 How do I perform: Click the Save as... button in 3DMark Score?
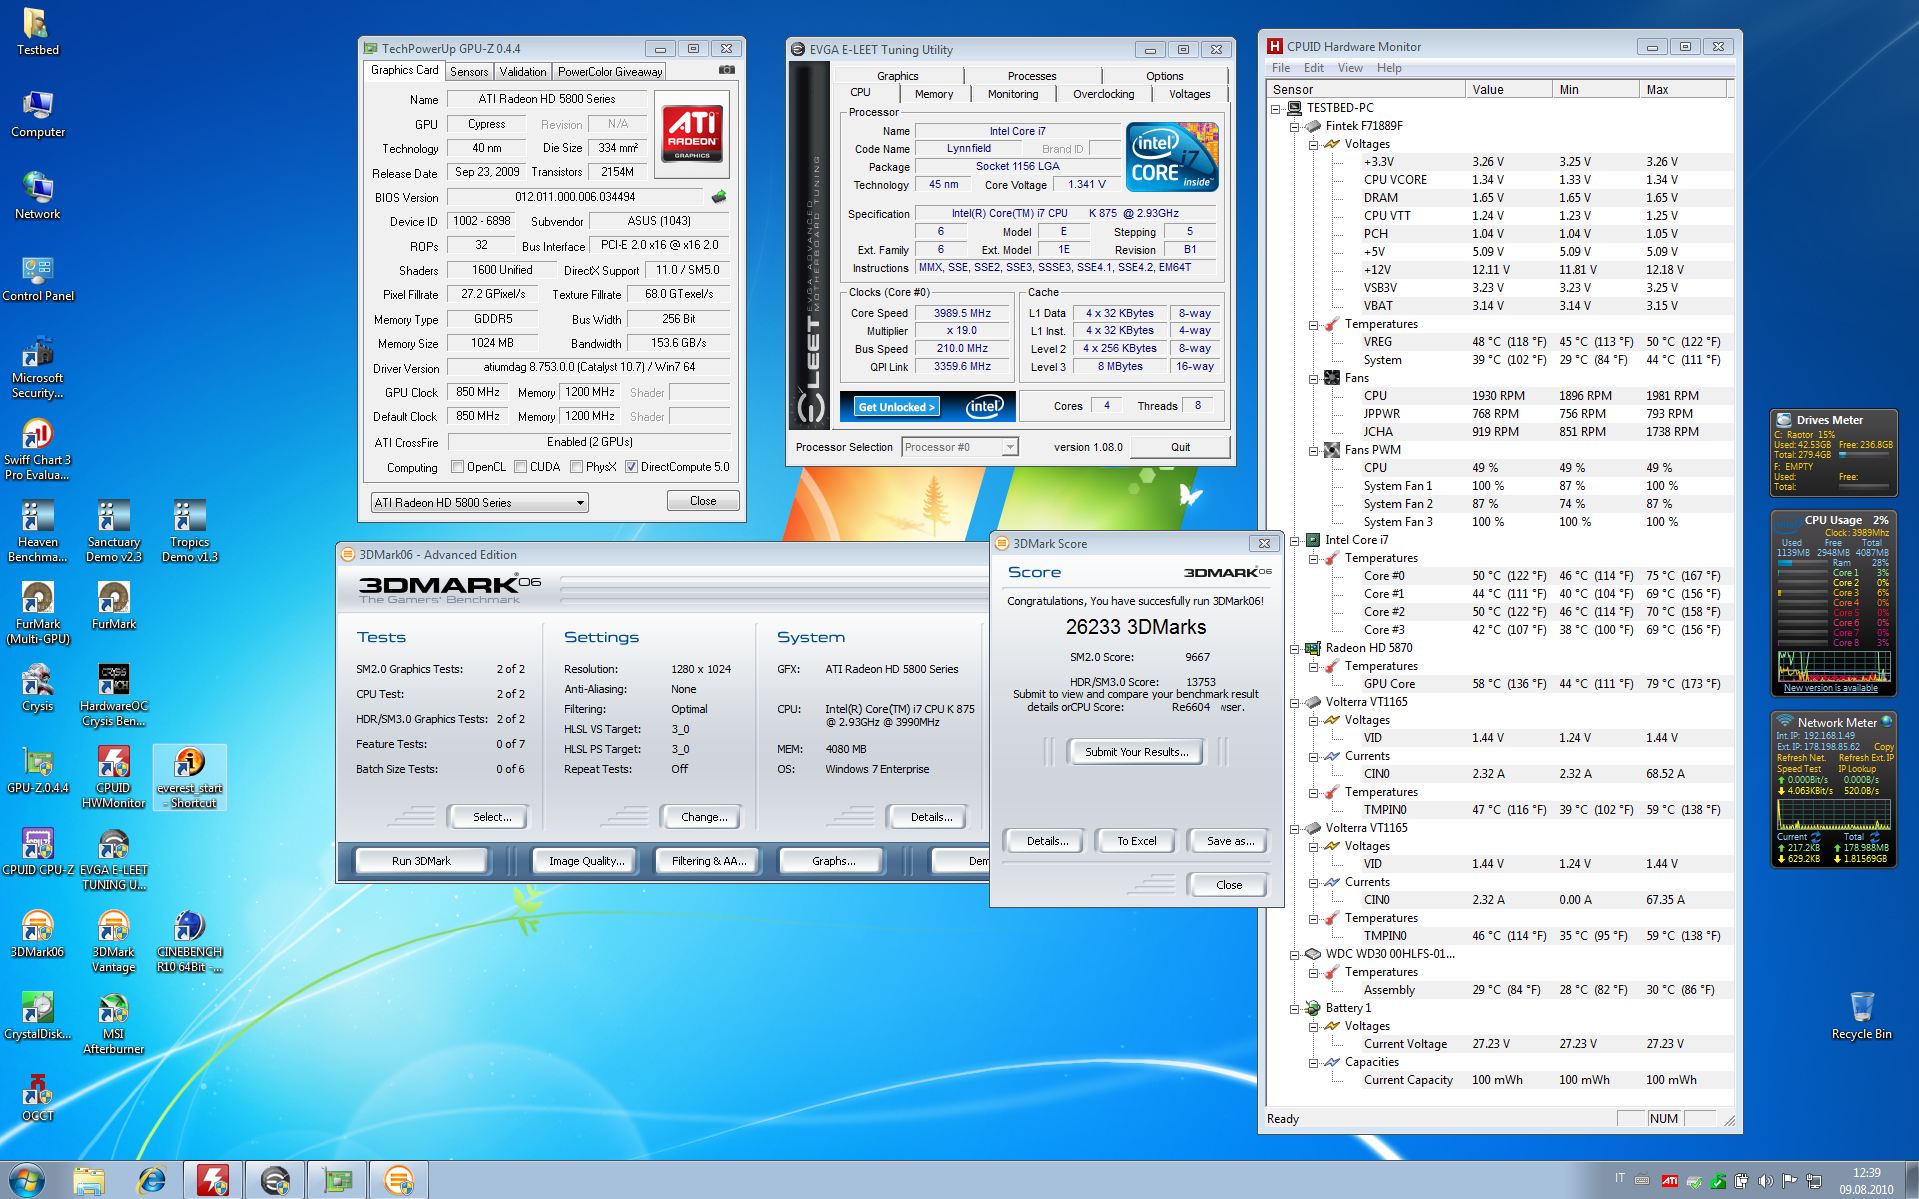click(1229, 841)
